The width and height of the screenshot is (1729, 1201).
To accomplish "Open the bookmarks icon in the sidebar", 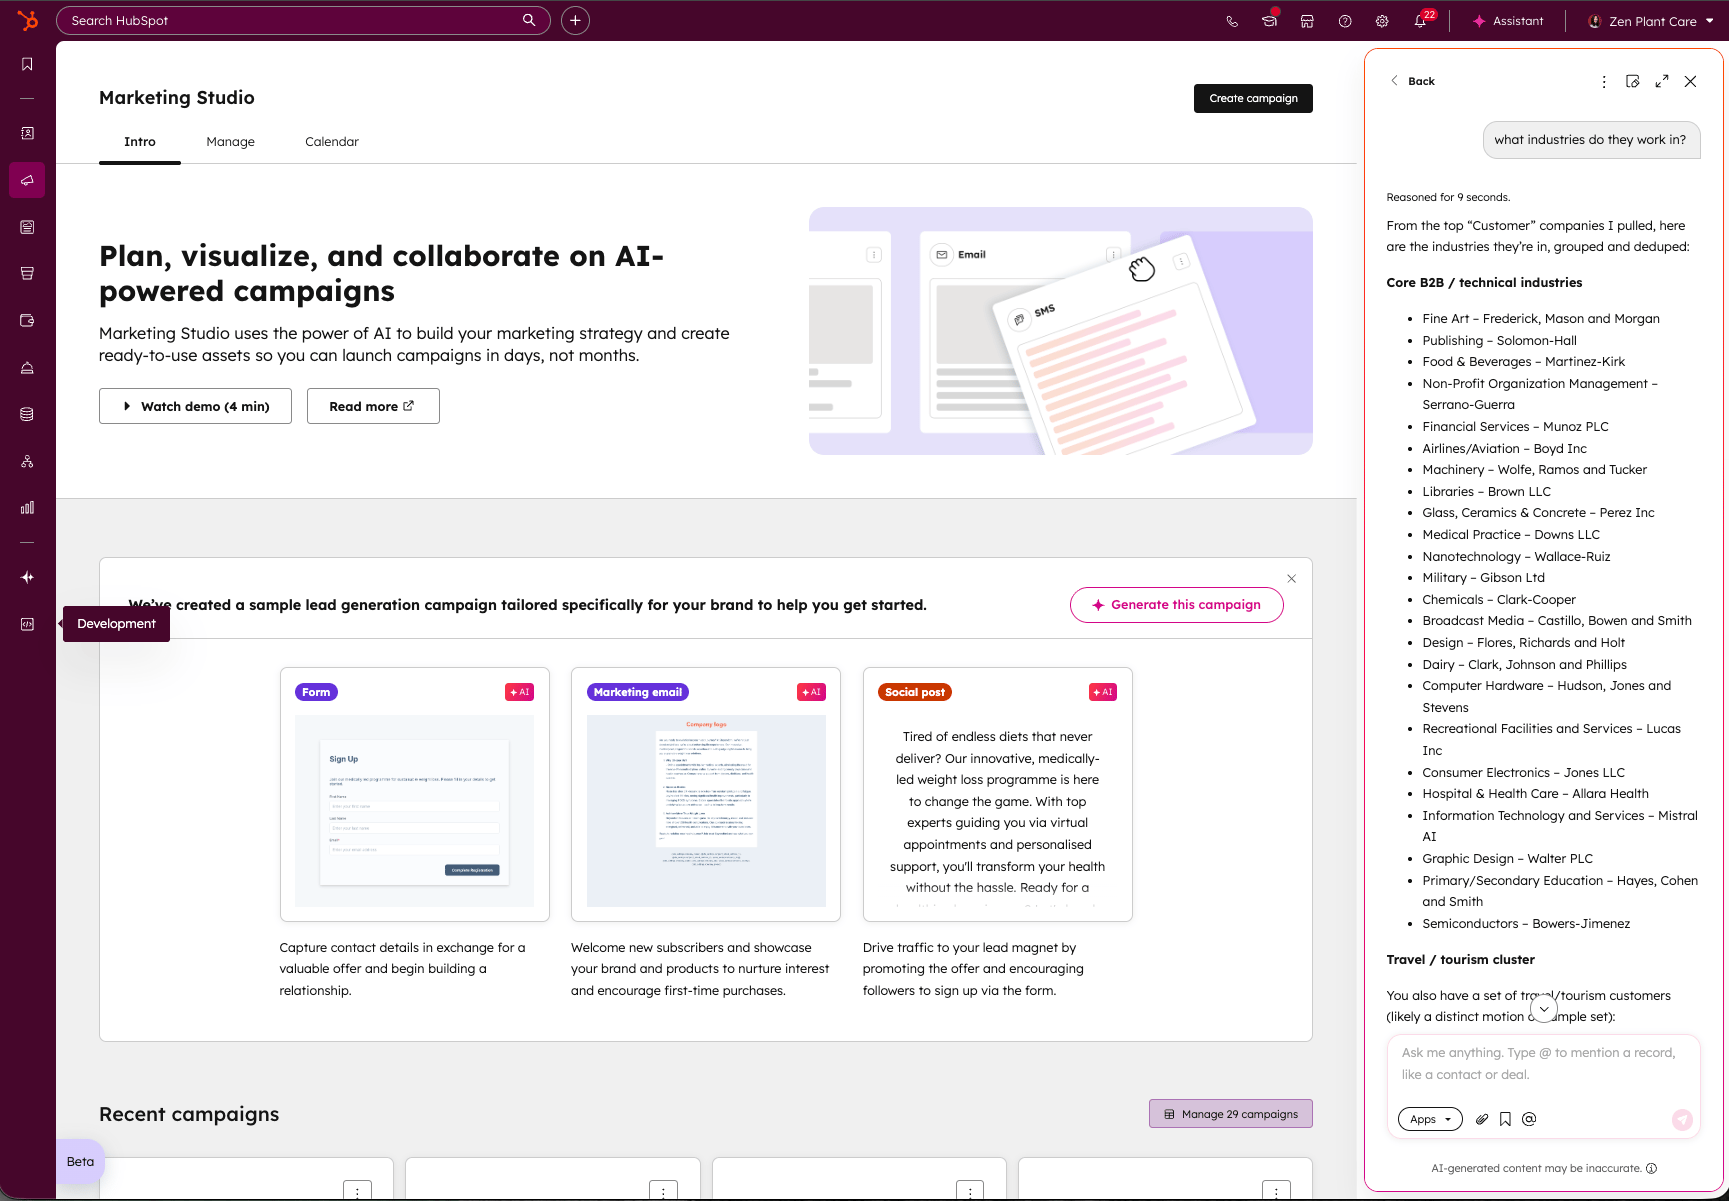I will coord(27,64).
